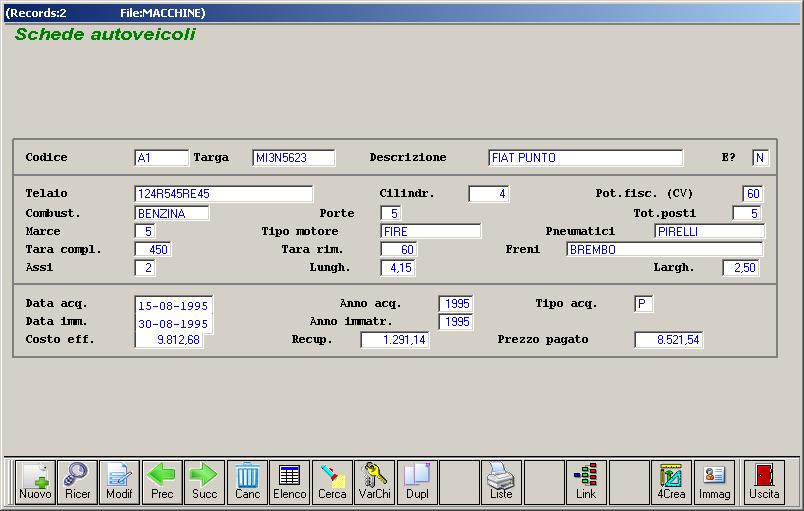Open VarChi keys icon
This screenshot has width=804, height=511.
click(374, 482)
